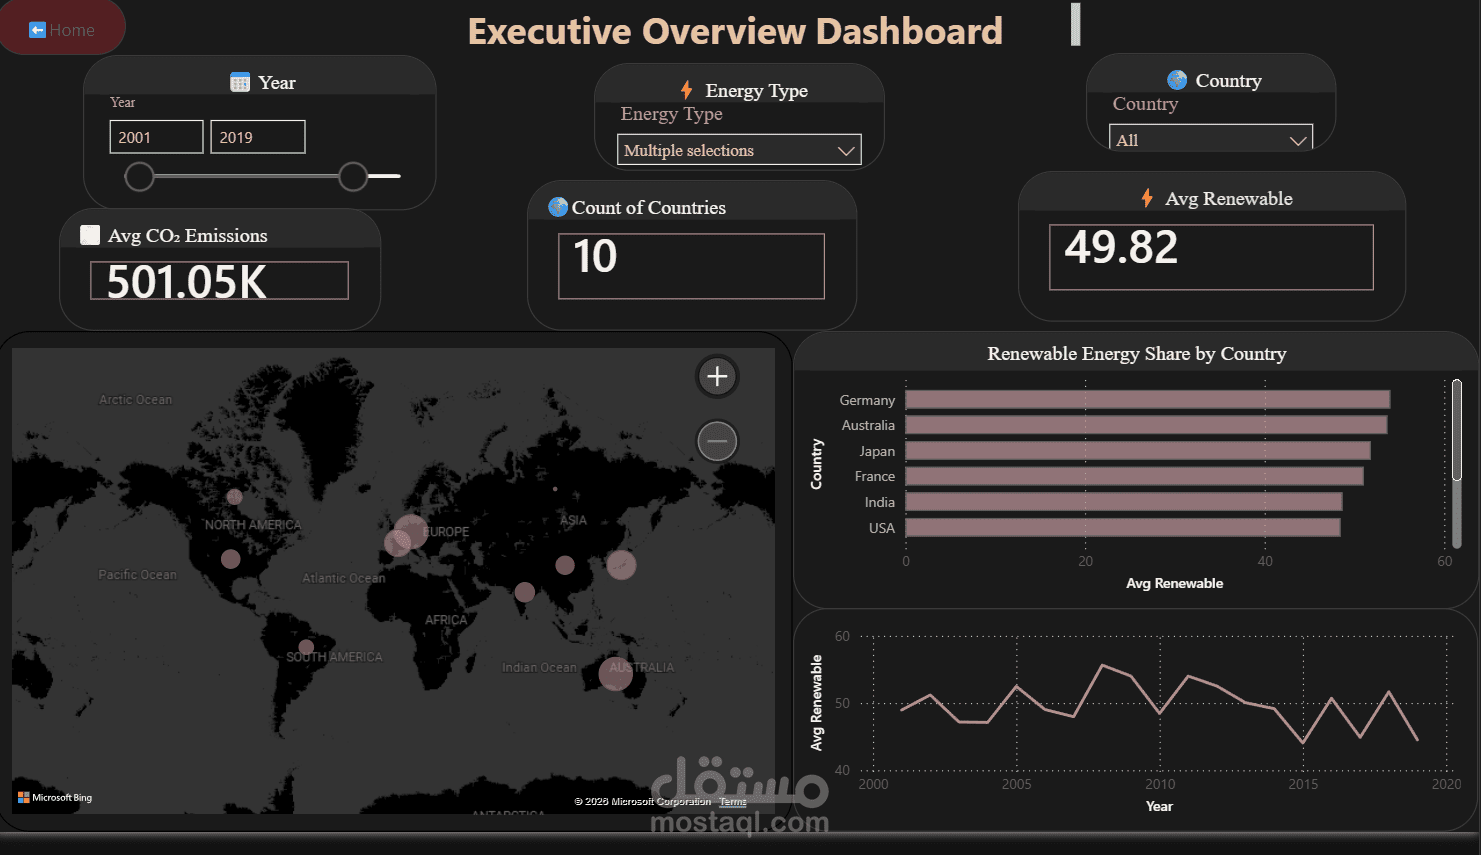Click the India bubble on map
1481x855 pixels.
[x=525, y=592]
